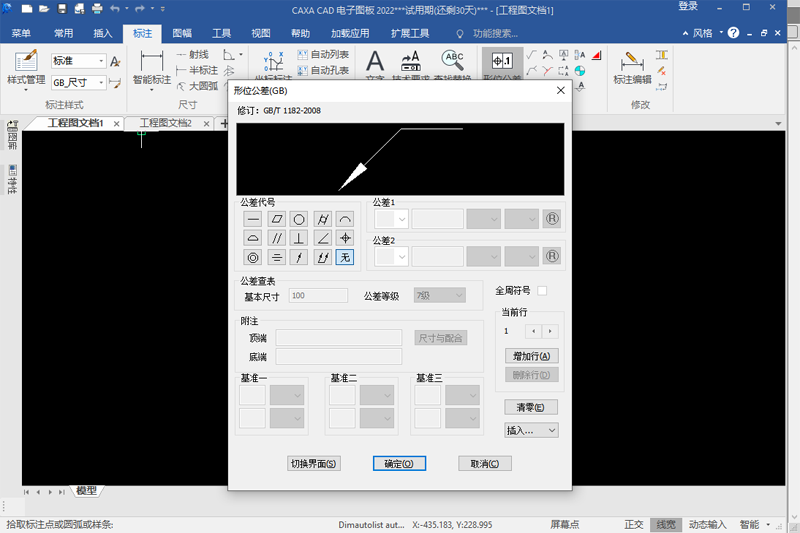Select the perpendicularity tolerance symbol
800x533 pixels.
pyautogui.click(x=299, y=238)
